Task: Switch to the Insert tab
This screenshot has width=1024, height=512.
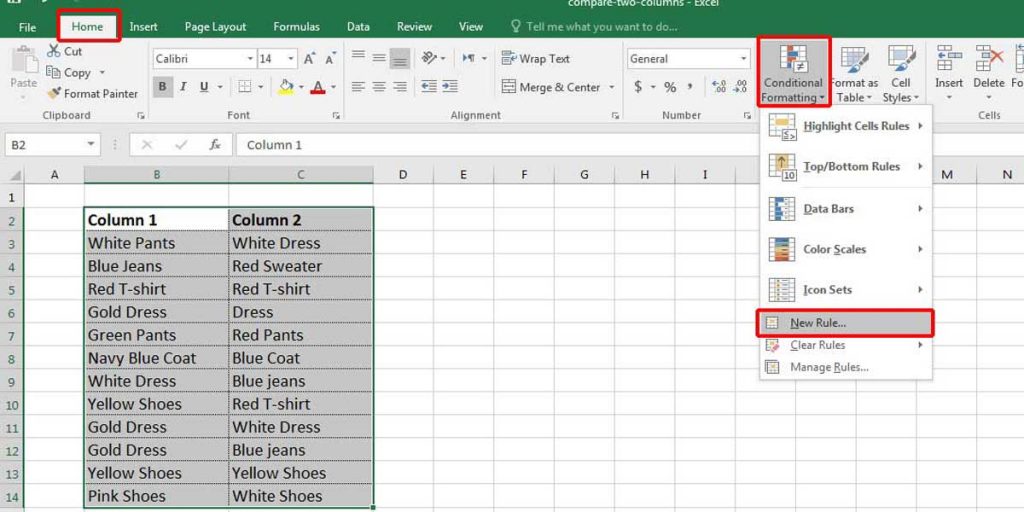Action: [143, 27]
